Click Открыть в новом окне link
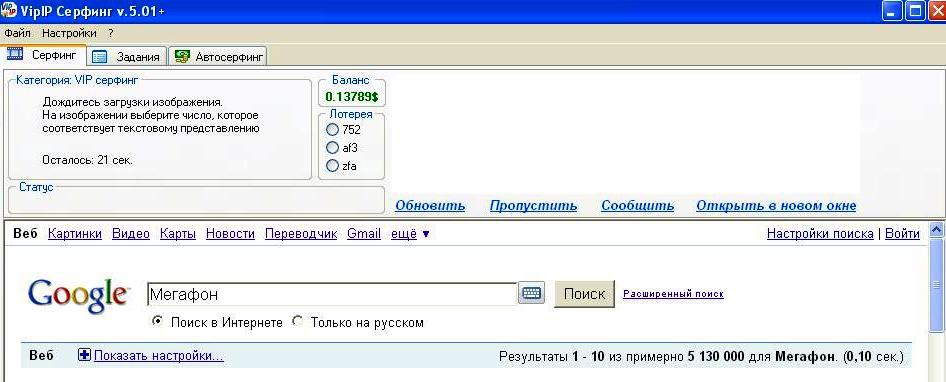 (x=776, y=206)
